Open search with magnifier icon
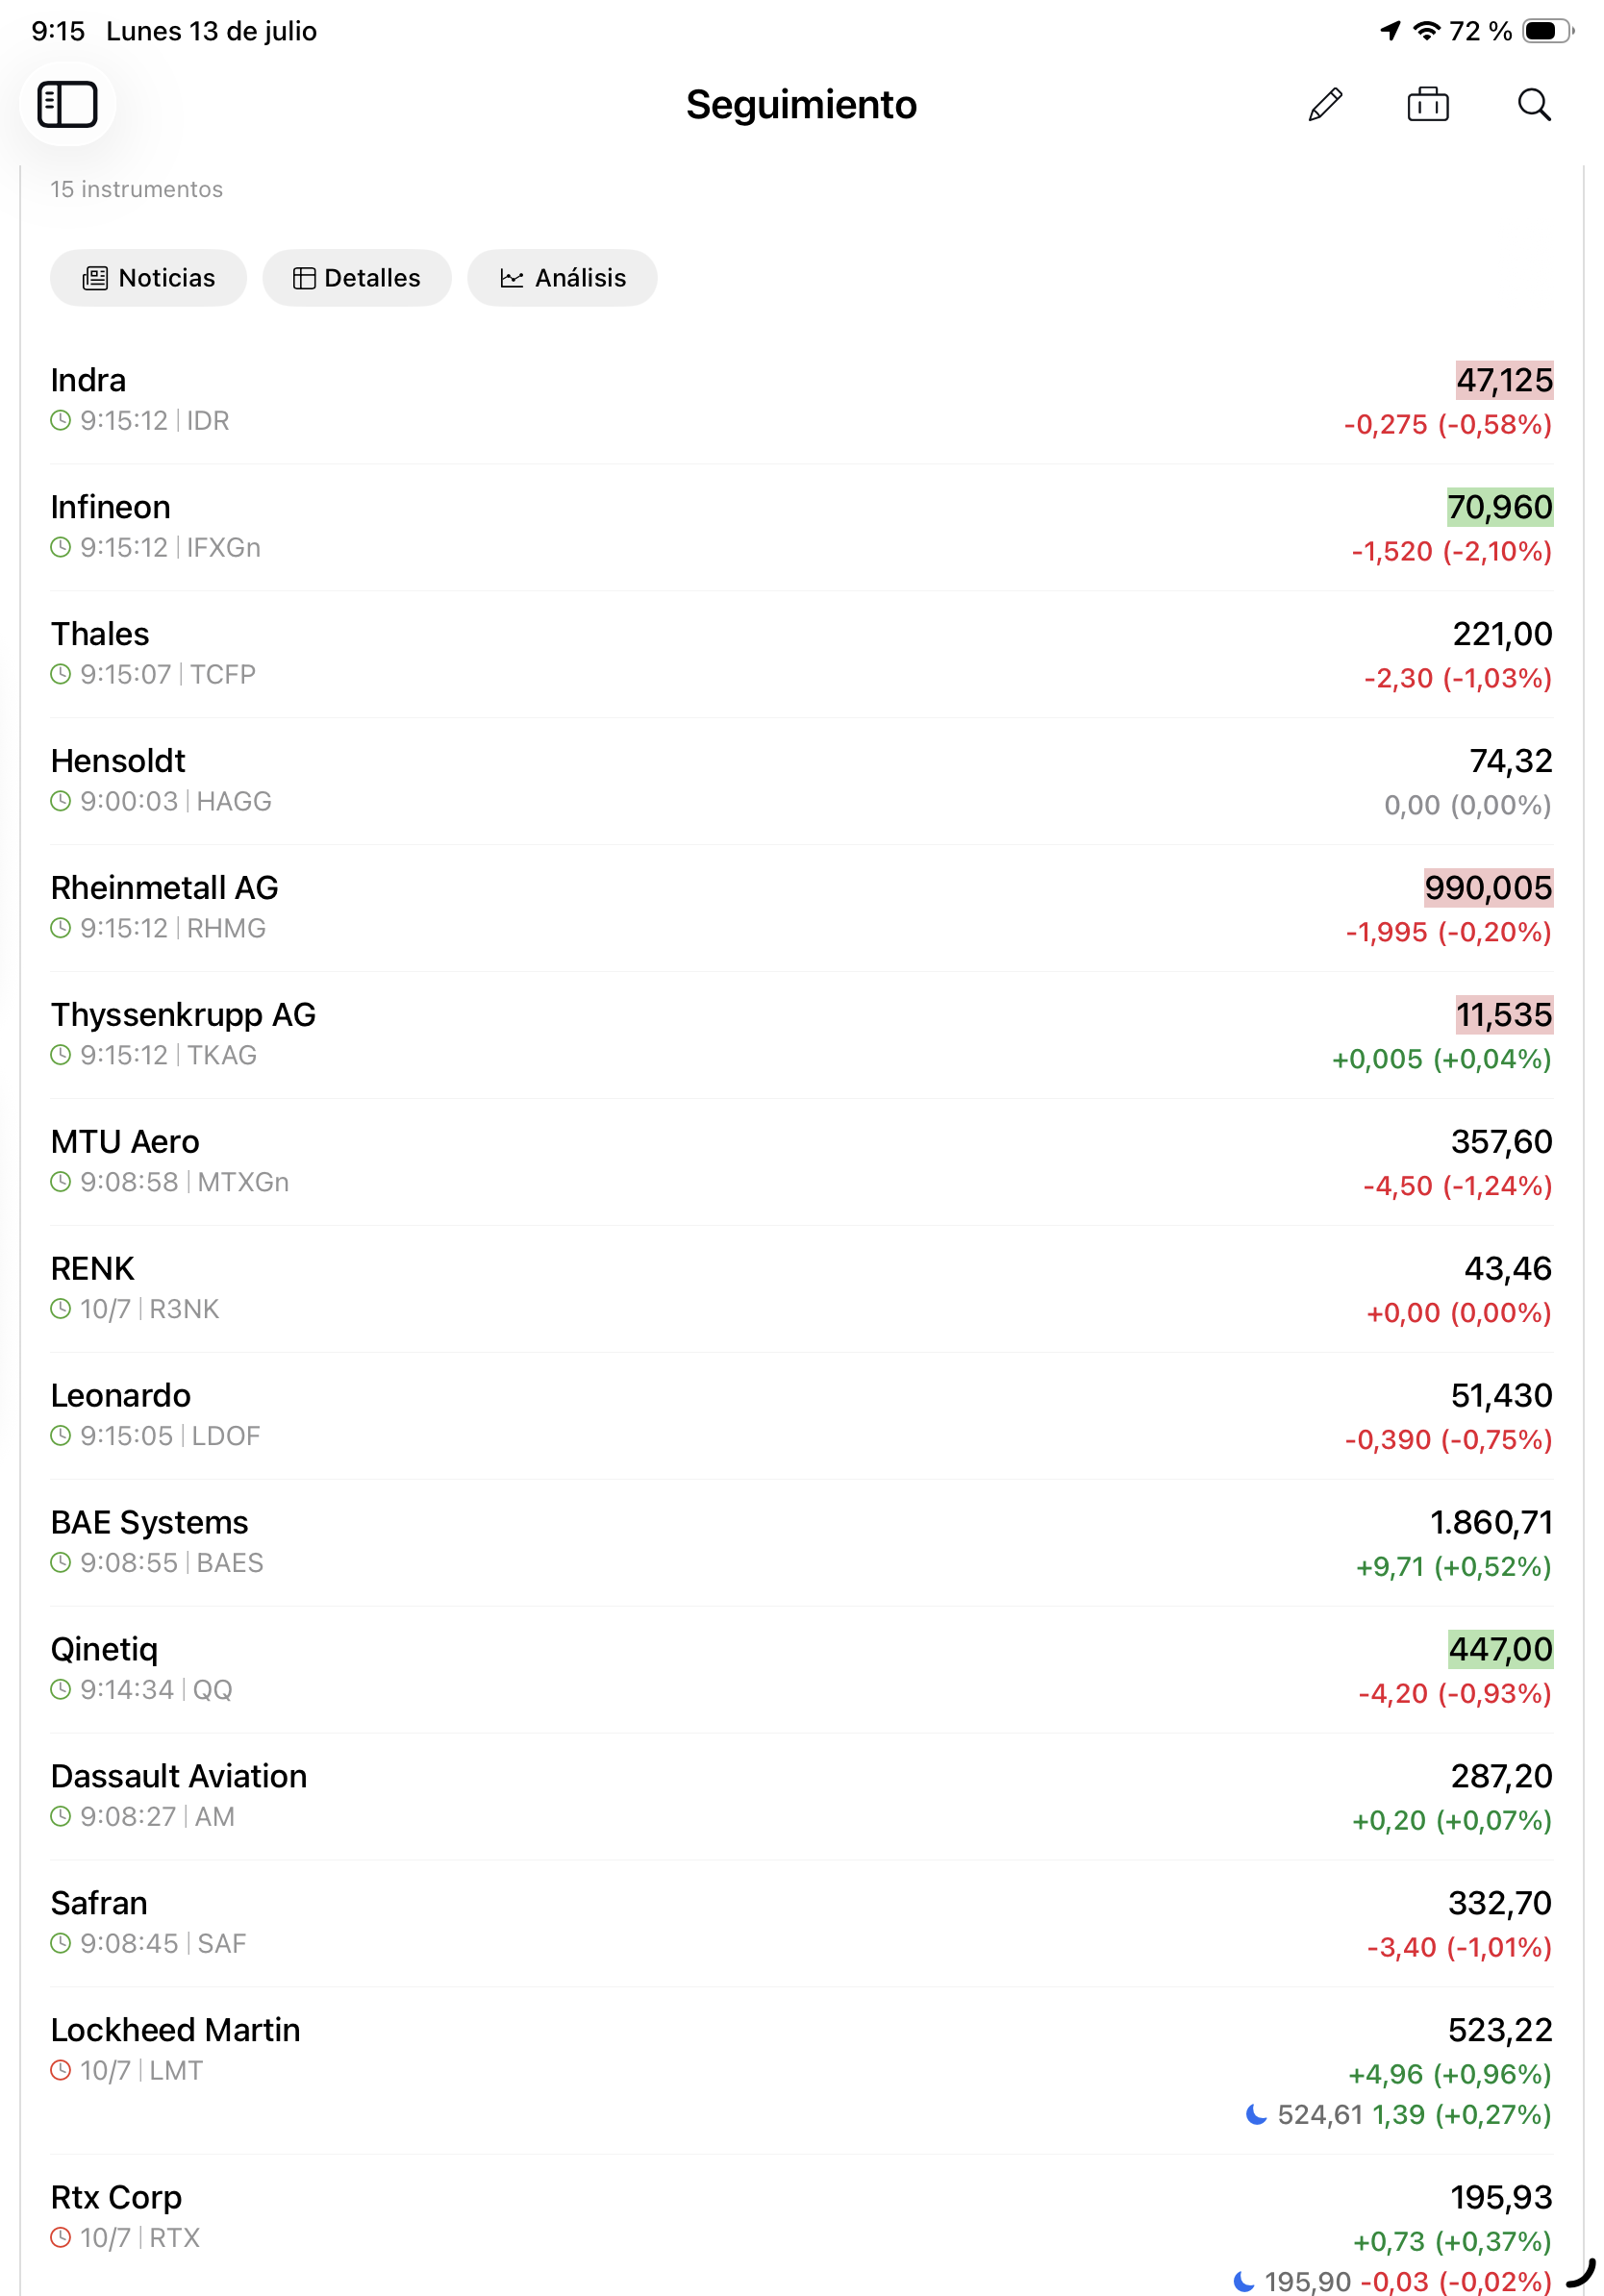The image size is (1604, 2296). pyautogui.click(x=1533, y=104)
